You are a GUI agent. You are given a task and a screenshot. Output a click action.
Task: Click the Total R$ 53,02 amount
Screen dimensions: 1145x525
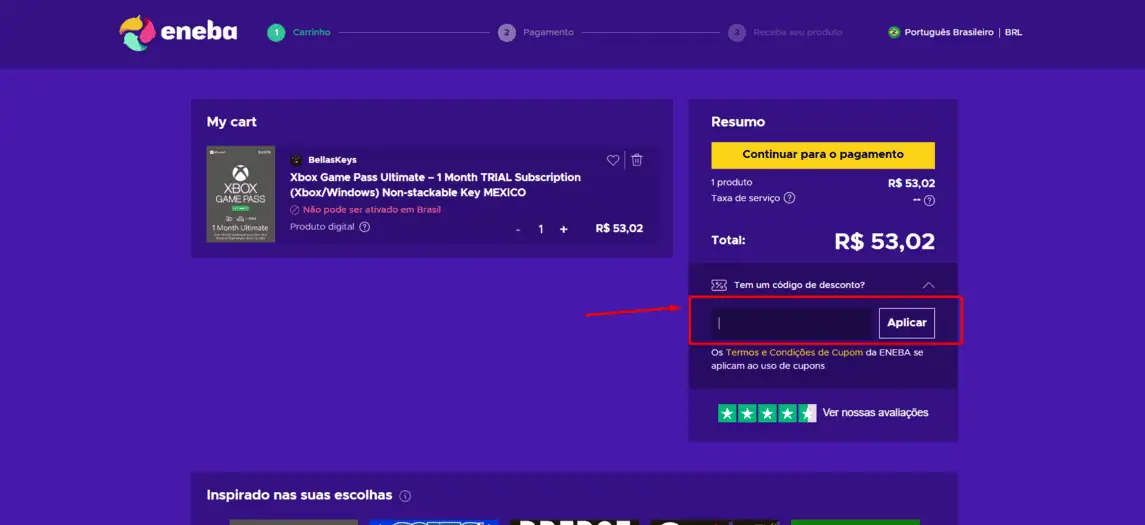pos(884,241)
